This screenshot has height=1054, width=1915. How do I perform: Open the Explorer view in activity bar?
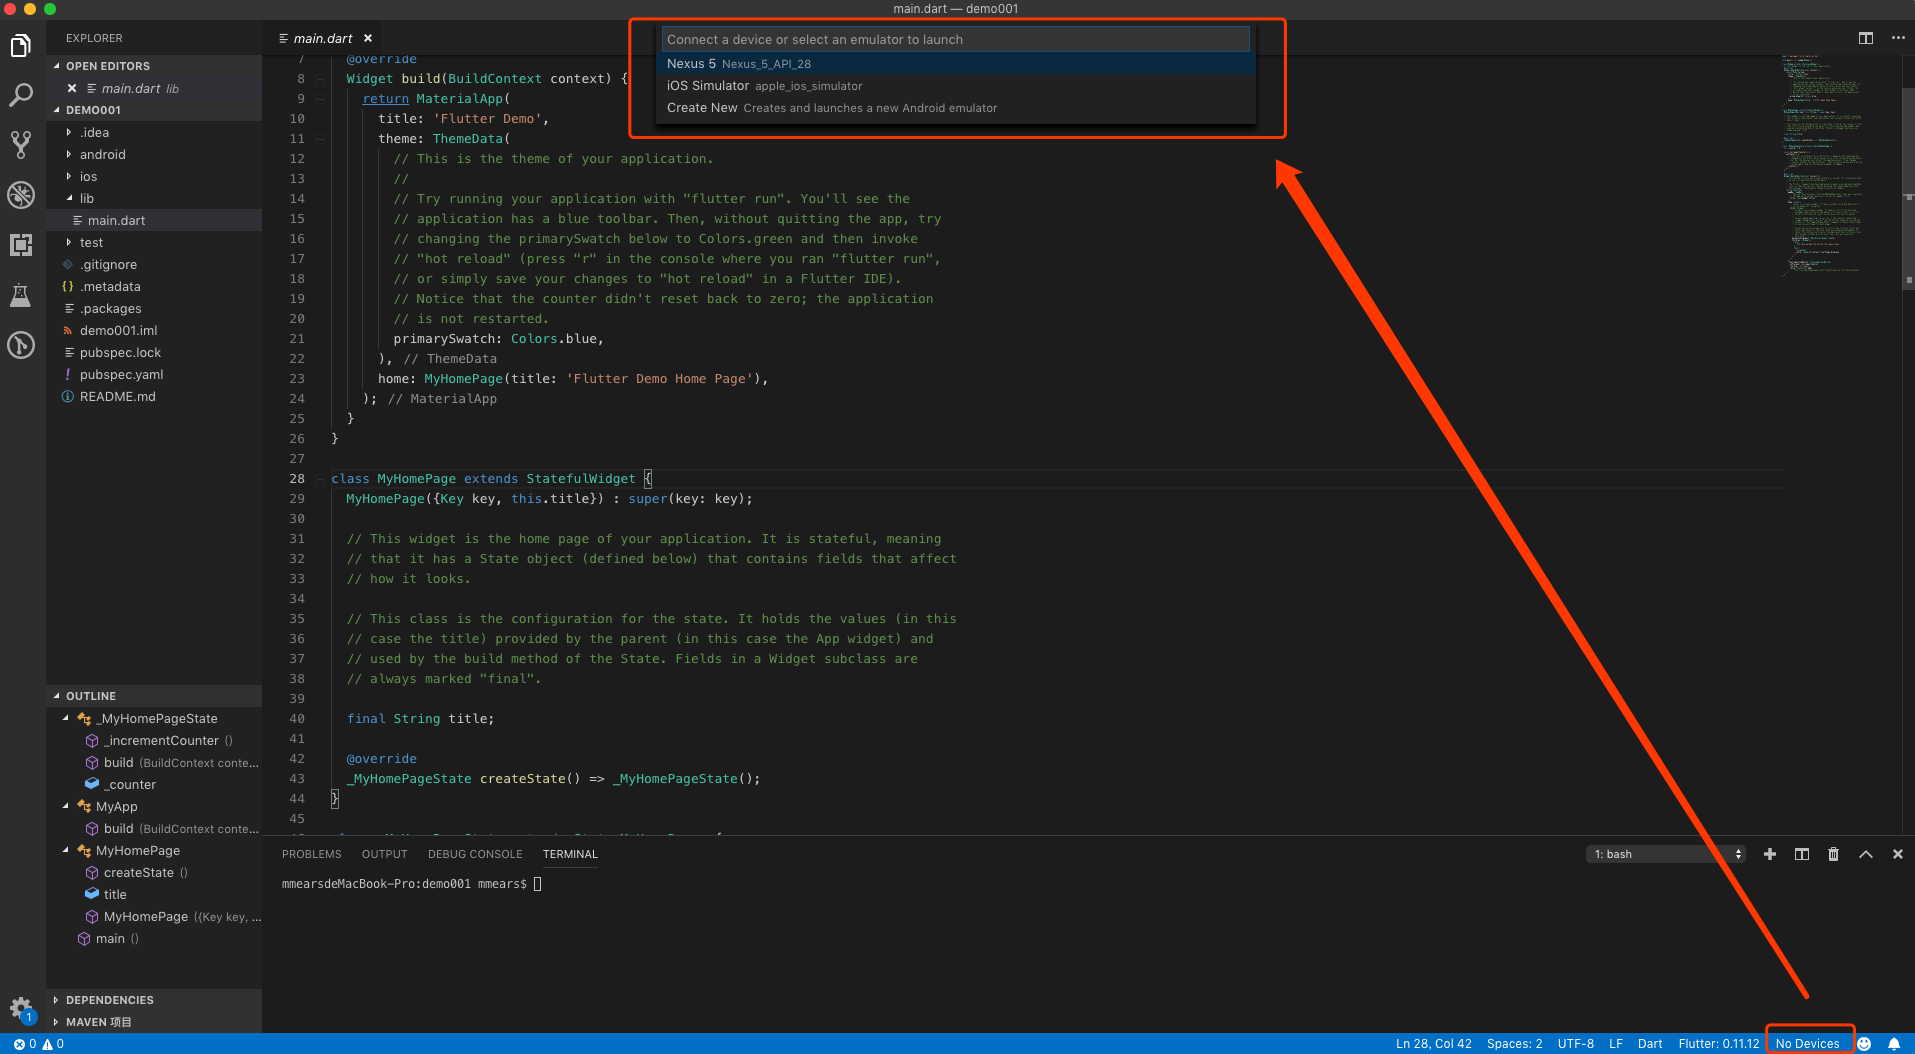coord(21,46)
